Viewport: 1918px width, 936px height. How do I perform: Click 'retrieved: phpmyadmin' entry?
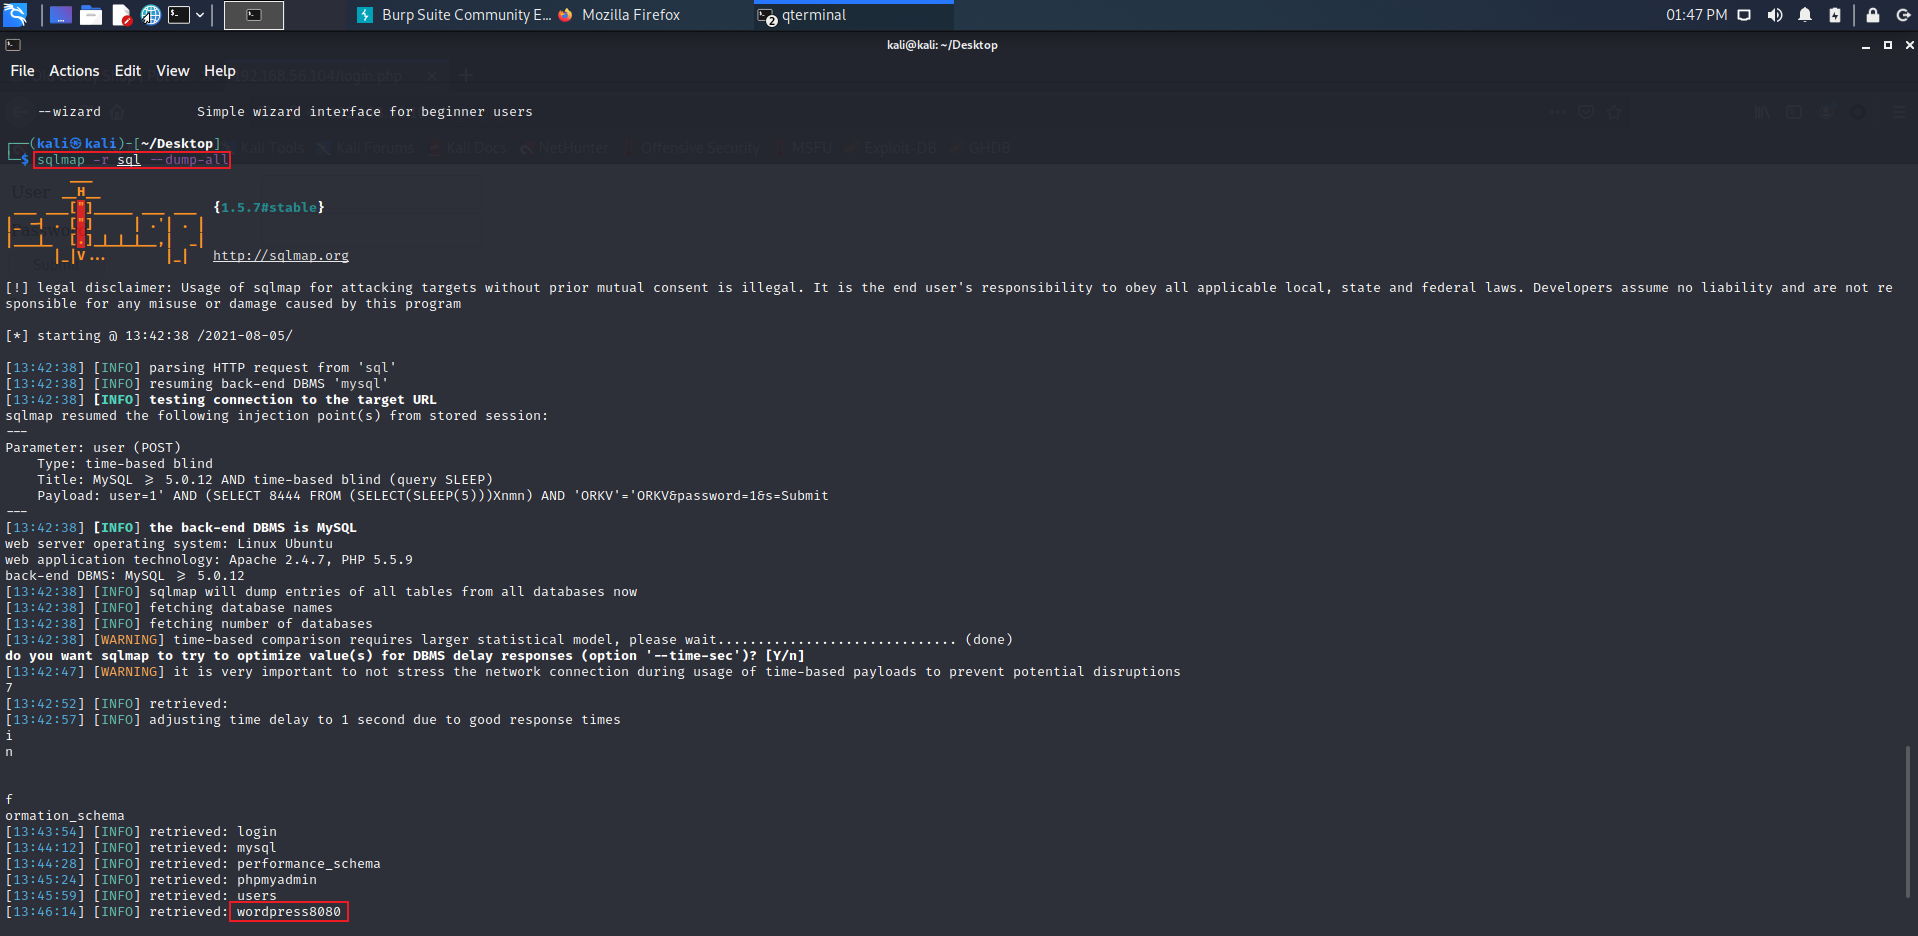pyautogui.click(x=233, y=880)
